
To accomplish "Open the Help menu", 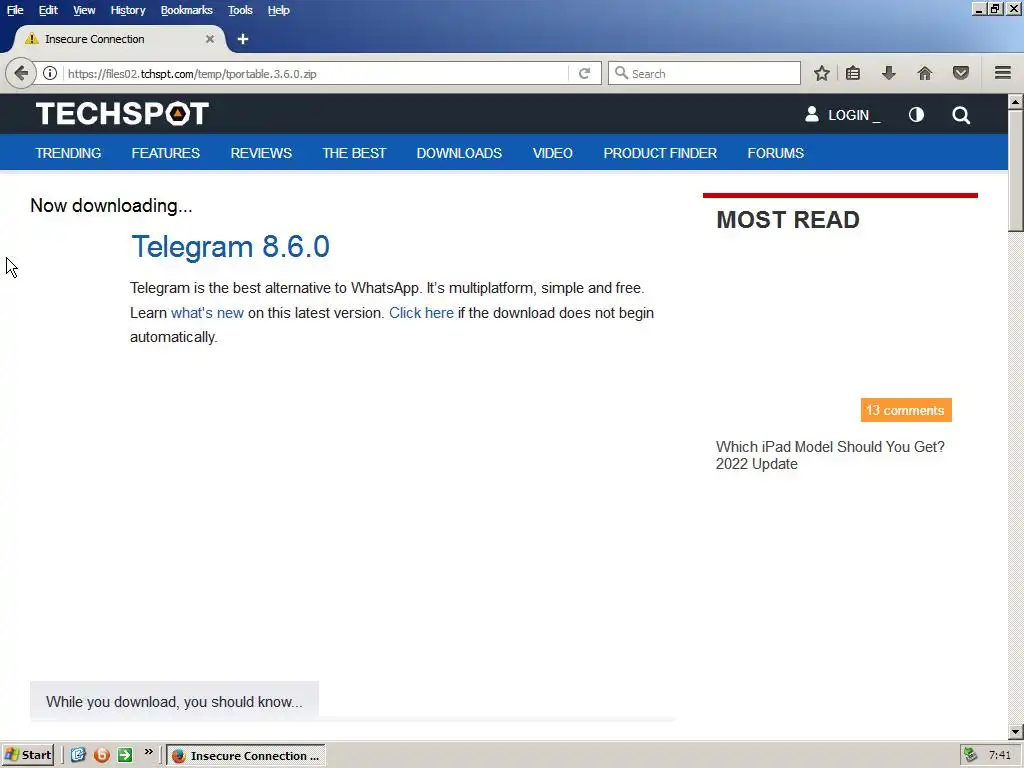I will pos(279,10).
